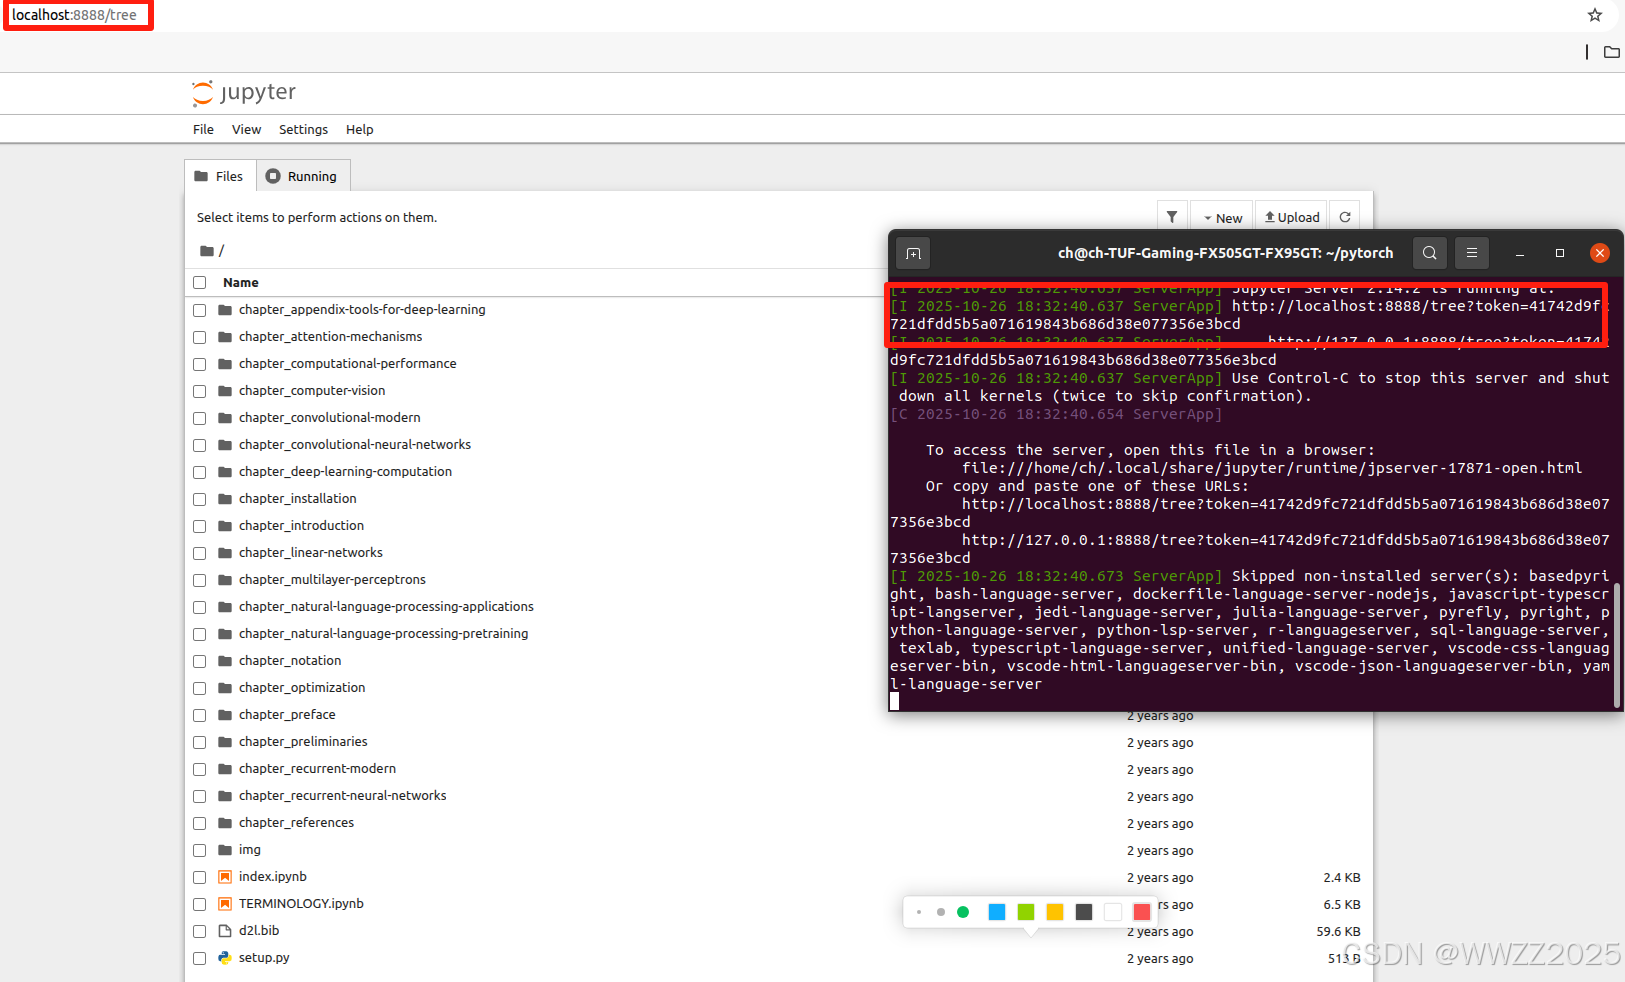Click folder icon of chapter_attention-mechanisms
Screen dimensions: 1625x982
225,337
